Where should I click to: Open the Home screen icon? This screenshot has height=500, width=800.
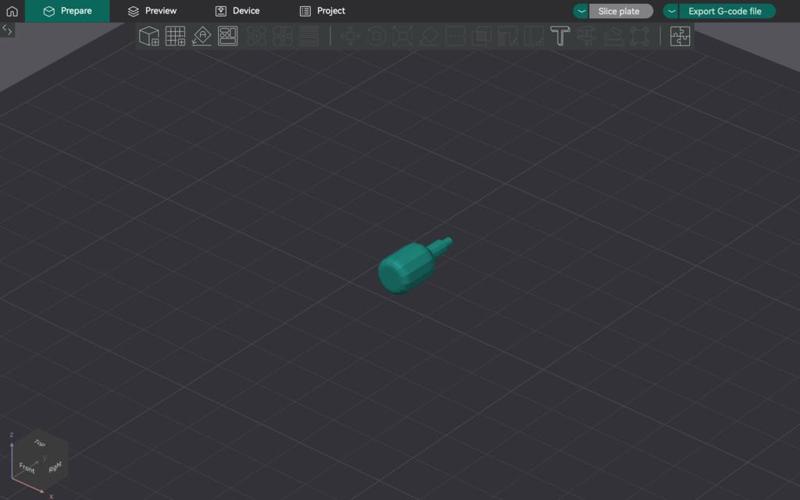[x=12, y=11]
